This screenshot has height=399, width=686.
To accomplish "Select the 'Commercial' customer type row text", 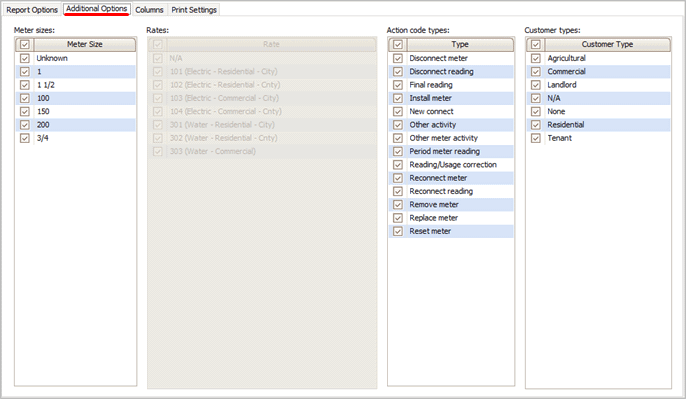I will [x=567, y=72].
